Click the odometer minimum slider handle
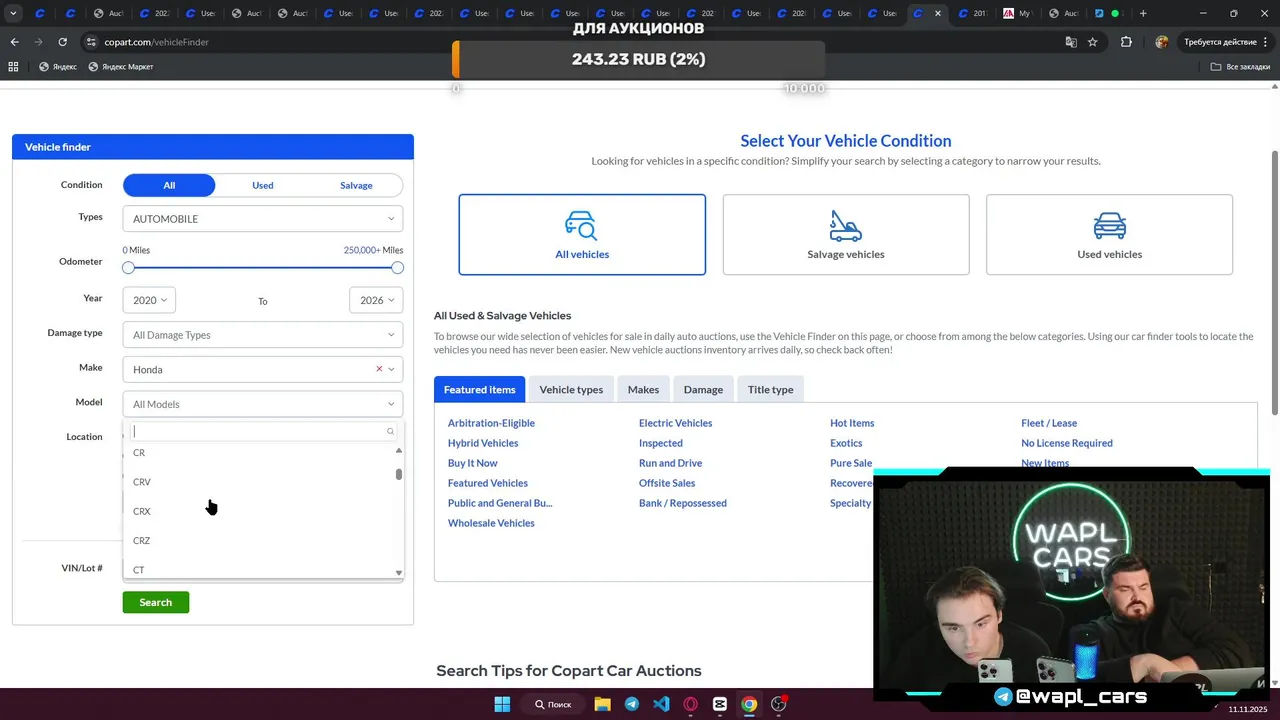Screen dimensions: 1280x720 point(128,268)
